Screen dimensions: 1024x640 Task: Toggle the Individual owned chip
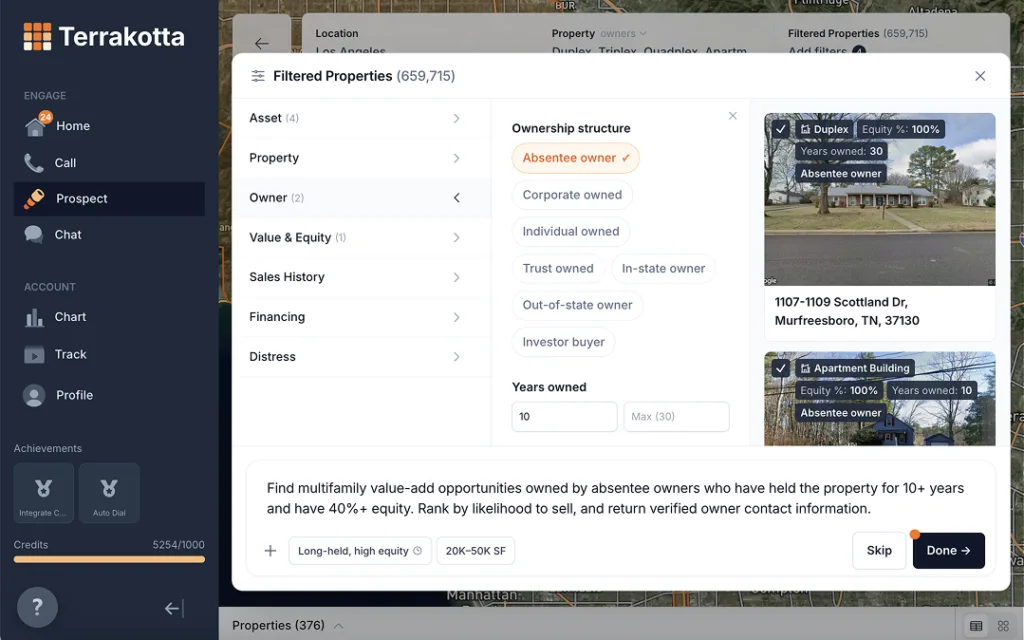pos(571,231)
